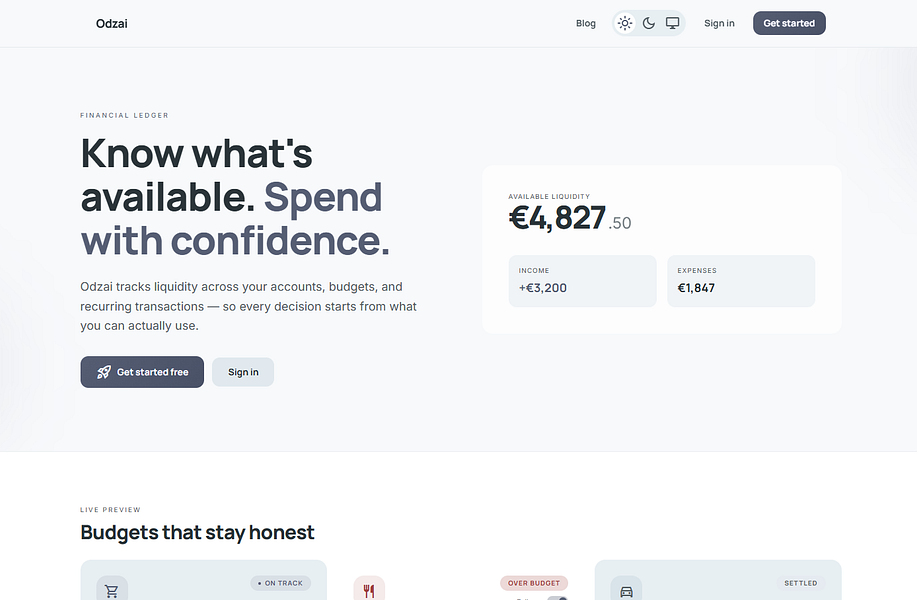This screenshot has width=917, height=600.
Task: Click the On Track status badge
Action: [x=281, y=583]
